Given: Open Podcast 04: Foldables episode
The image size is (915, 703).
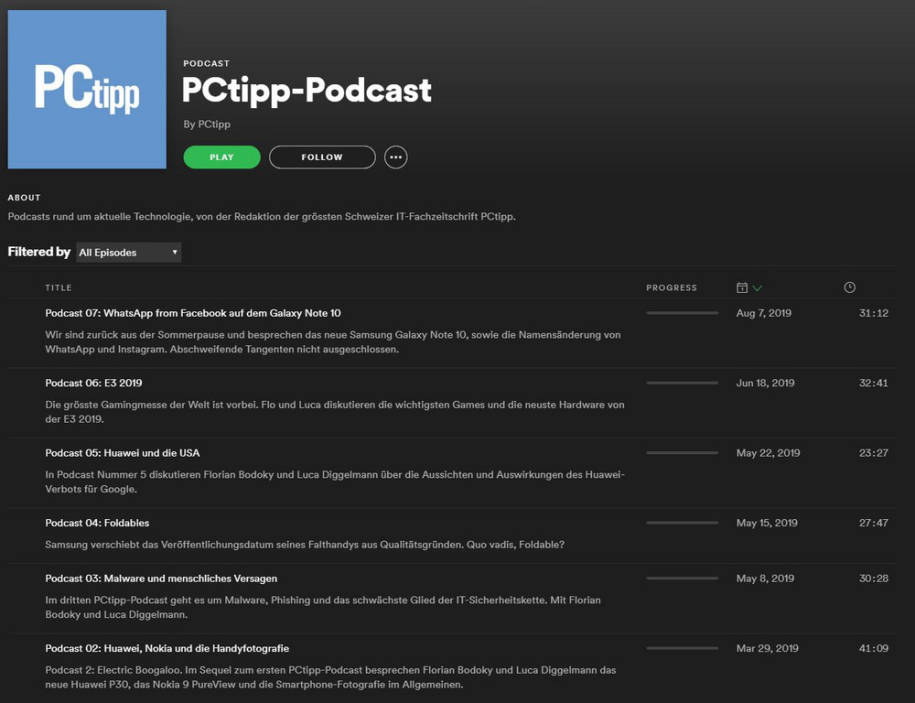Looking at the screenshot, I should click(x=97, y=523).
